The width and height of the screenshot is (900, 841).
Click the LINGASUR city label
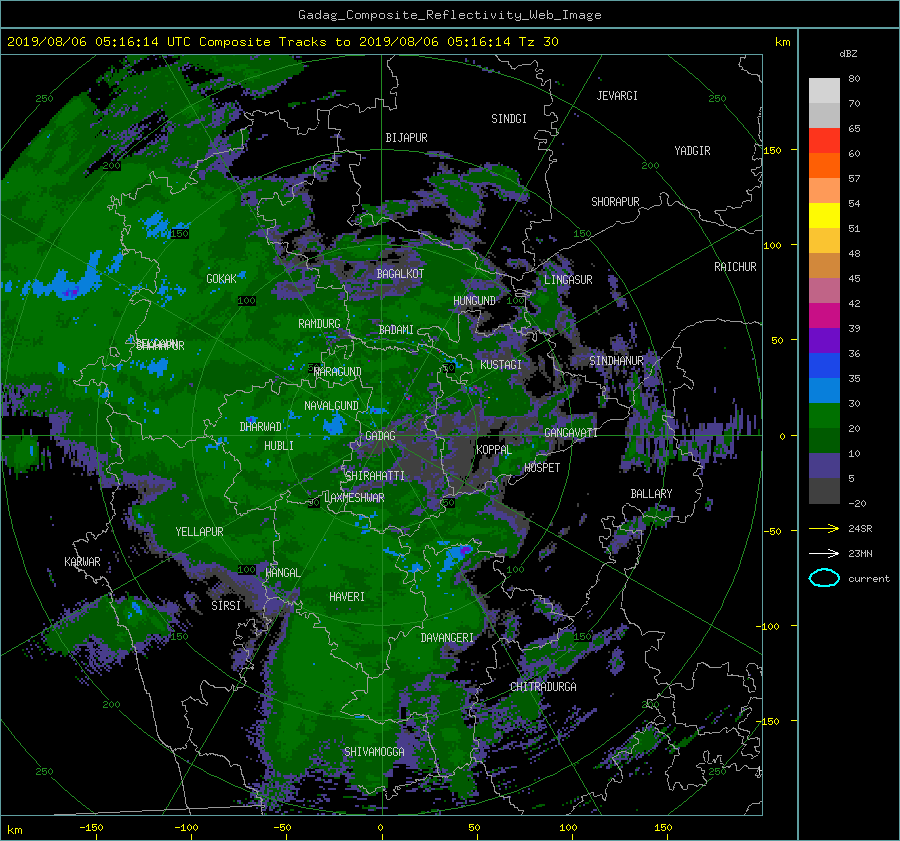point(568,280)
